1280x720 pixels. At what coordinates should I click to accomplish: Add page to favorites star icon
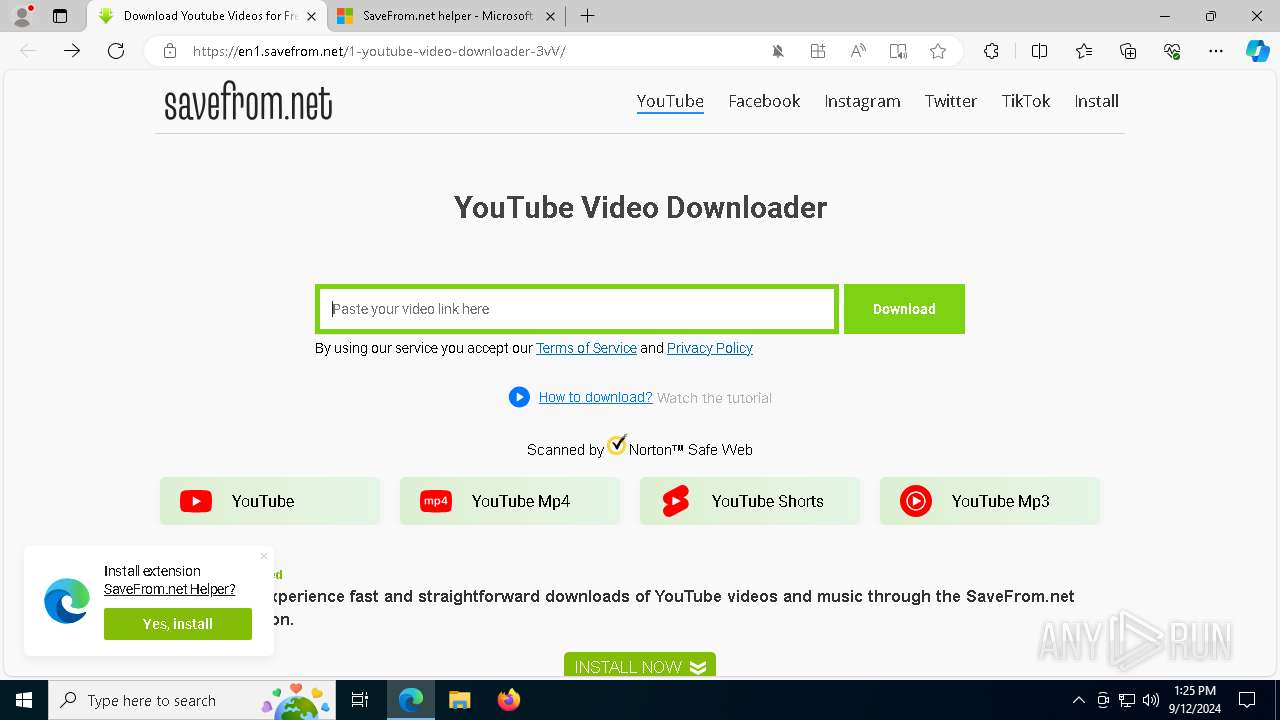pyautogui.click(x=938, y=51)
